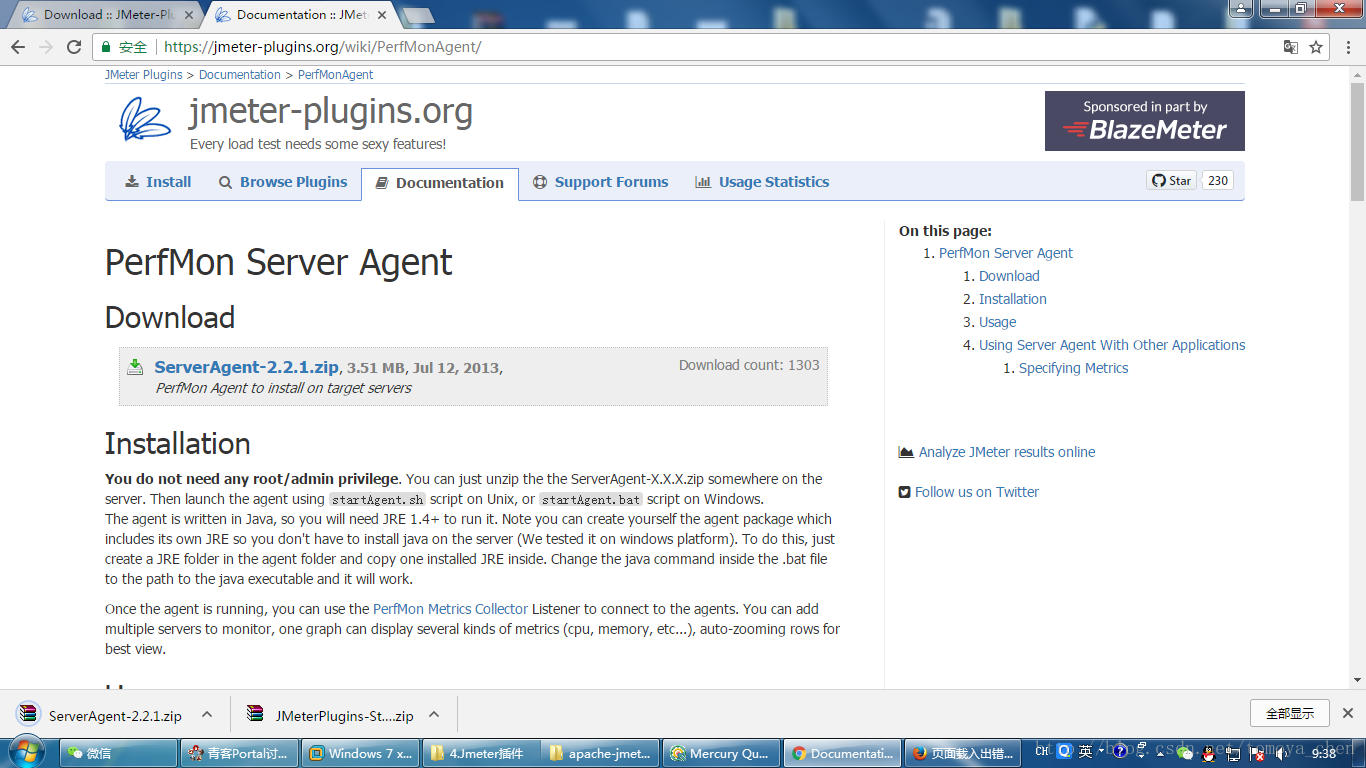The height and width of the screenshot is (768, 1366).
Task: Open Analyze JMeter results online link
Action: point(1007,452)
